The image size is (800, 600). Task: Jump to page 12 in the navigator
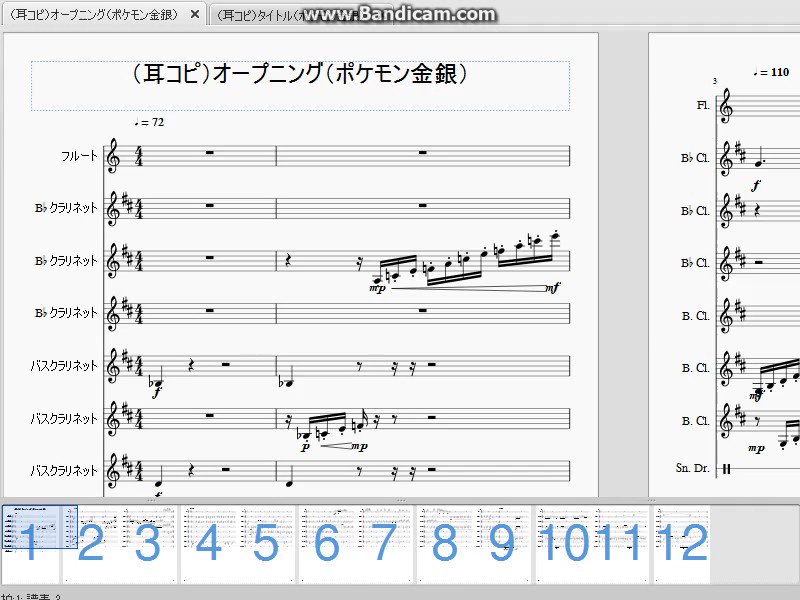[x=682, y=543]
